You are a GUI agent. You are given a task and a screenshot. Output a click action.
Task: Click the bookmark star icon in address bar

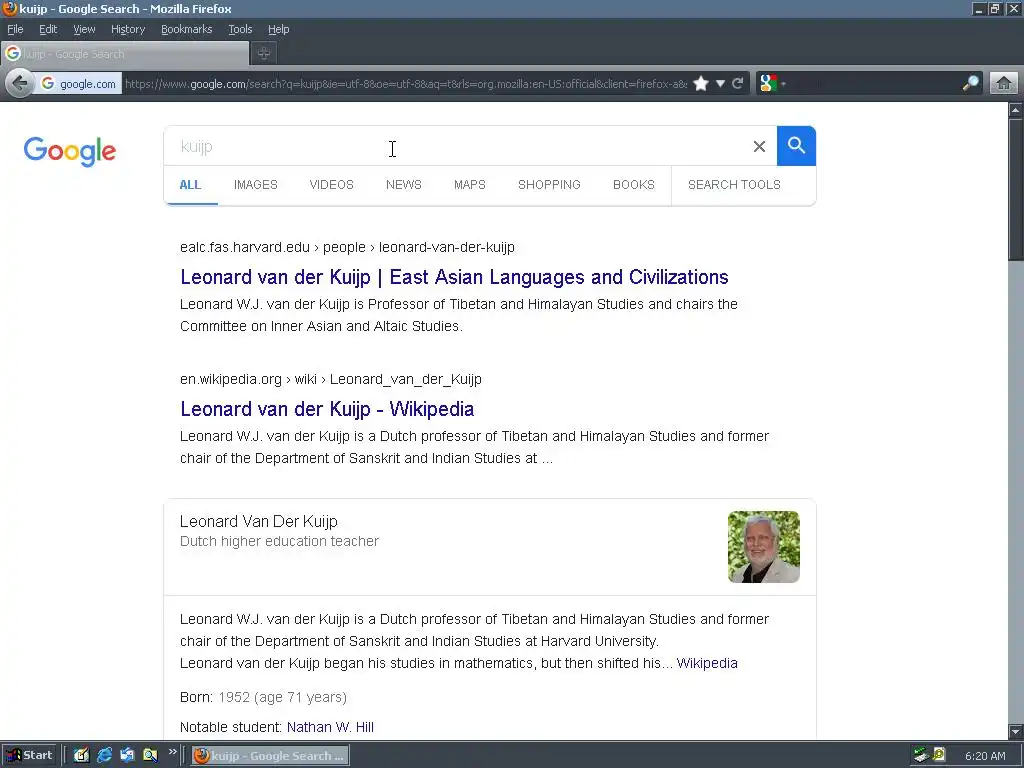tap(701, 84)
